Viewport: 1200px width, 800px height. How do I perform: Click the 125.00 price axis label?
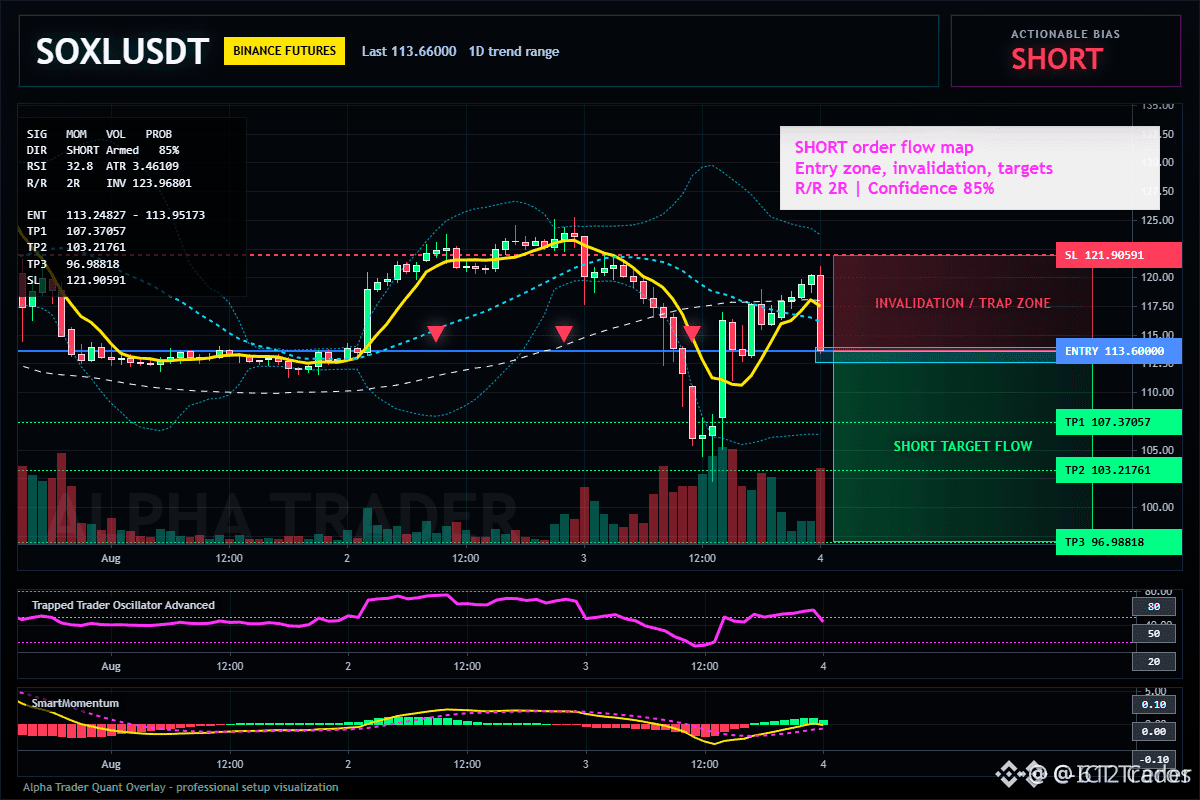click(1157, 219)
